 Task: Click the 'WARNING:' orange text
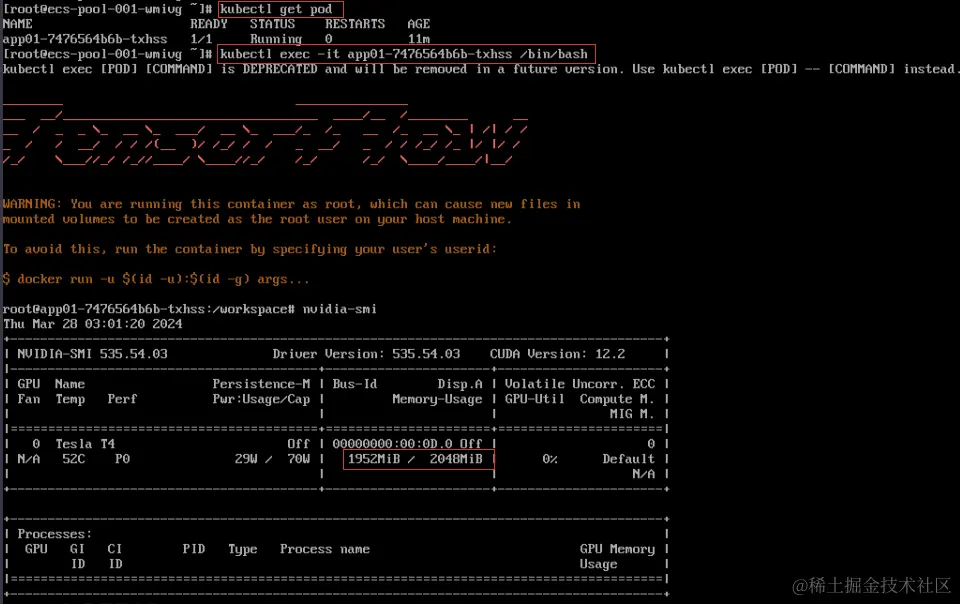coord(32,204)
